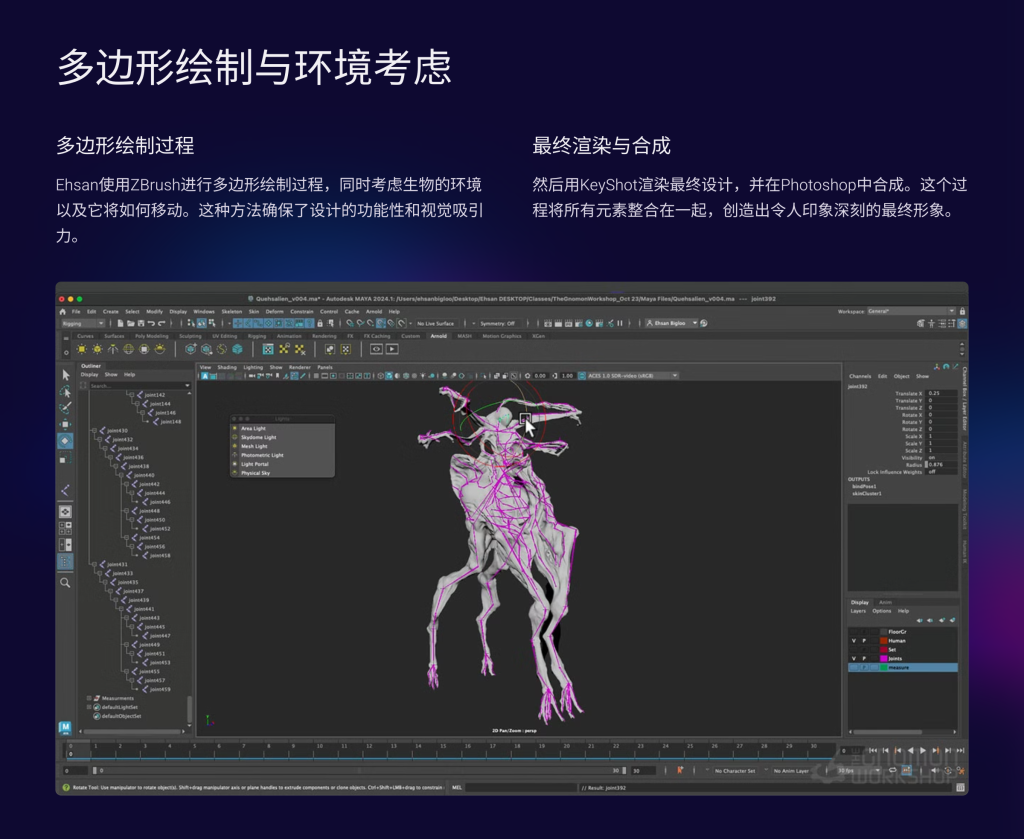Toggle the workspace lock icon

(x=962, y=311)
